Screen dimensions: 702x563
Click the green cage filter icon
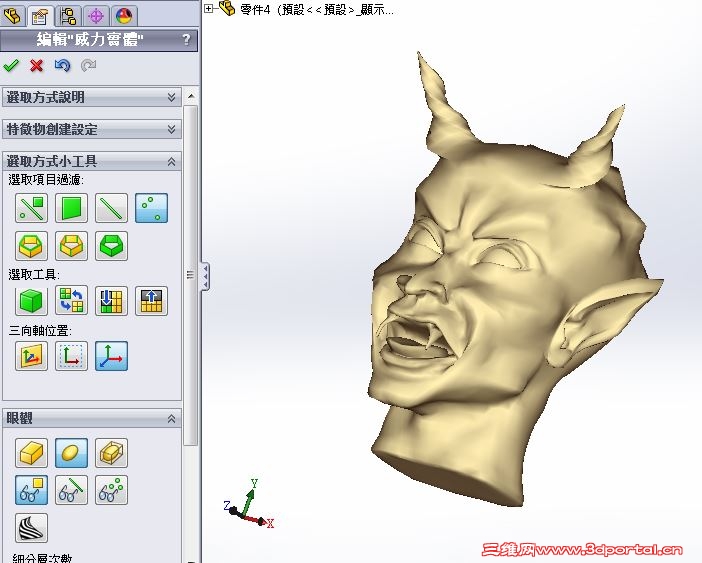[111, 246]
